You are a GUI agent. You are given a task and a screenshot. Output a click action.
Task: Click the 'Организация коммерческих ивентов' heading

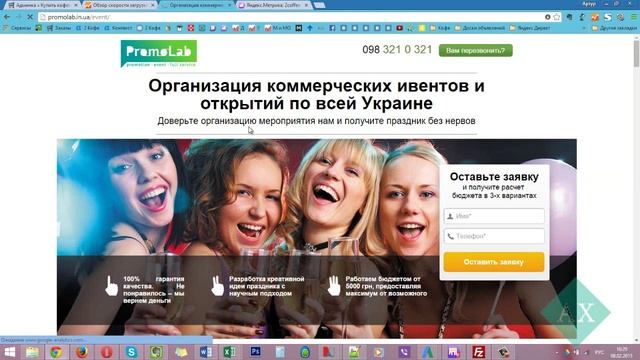pos(316,94)
